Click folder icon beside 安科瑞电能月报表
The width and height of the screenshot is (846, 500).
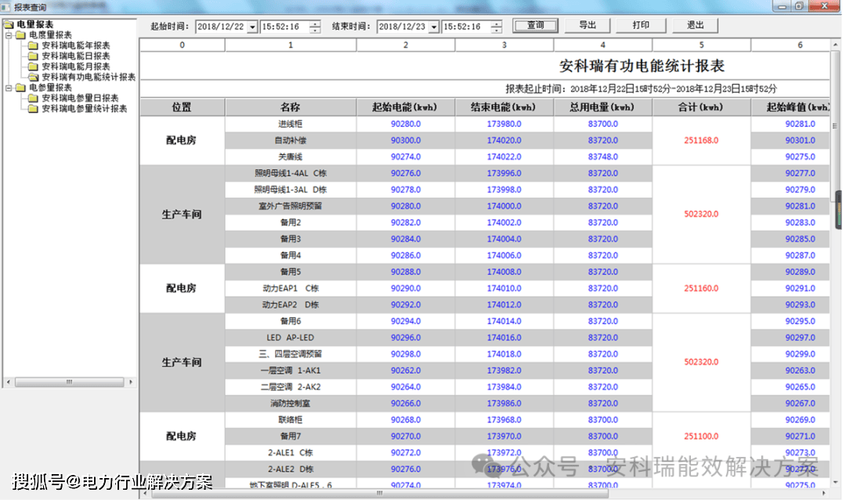33,66
